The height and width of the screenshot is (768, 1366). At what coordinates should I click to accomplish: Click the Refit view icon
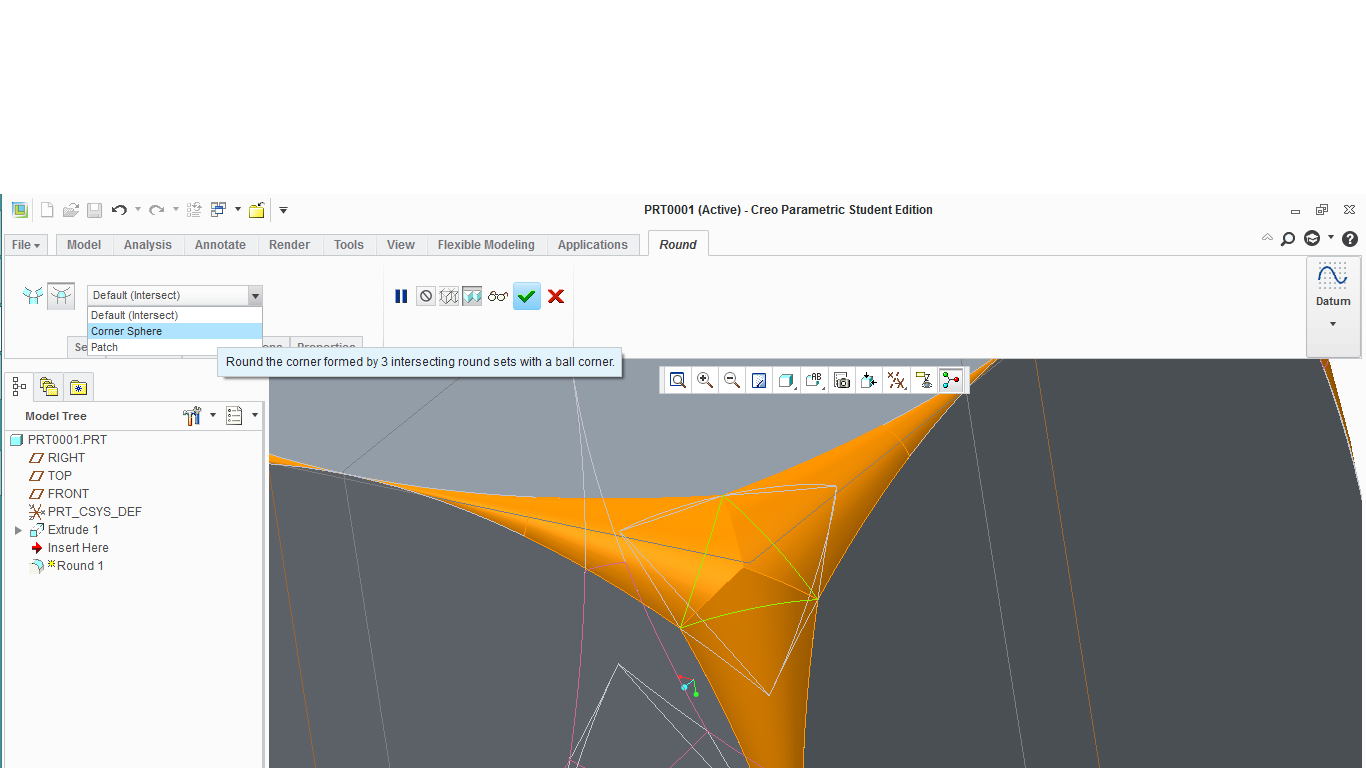678,380
